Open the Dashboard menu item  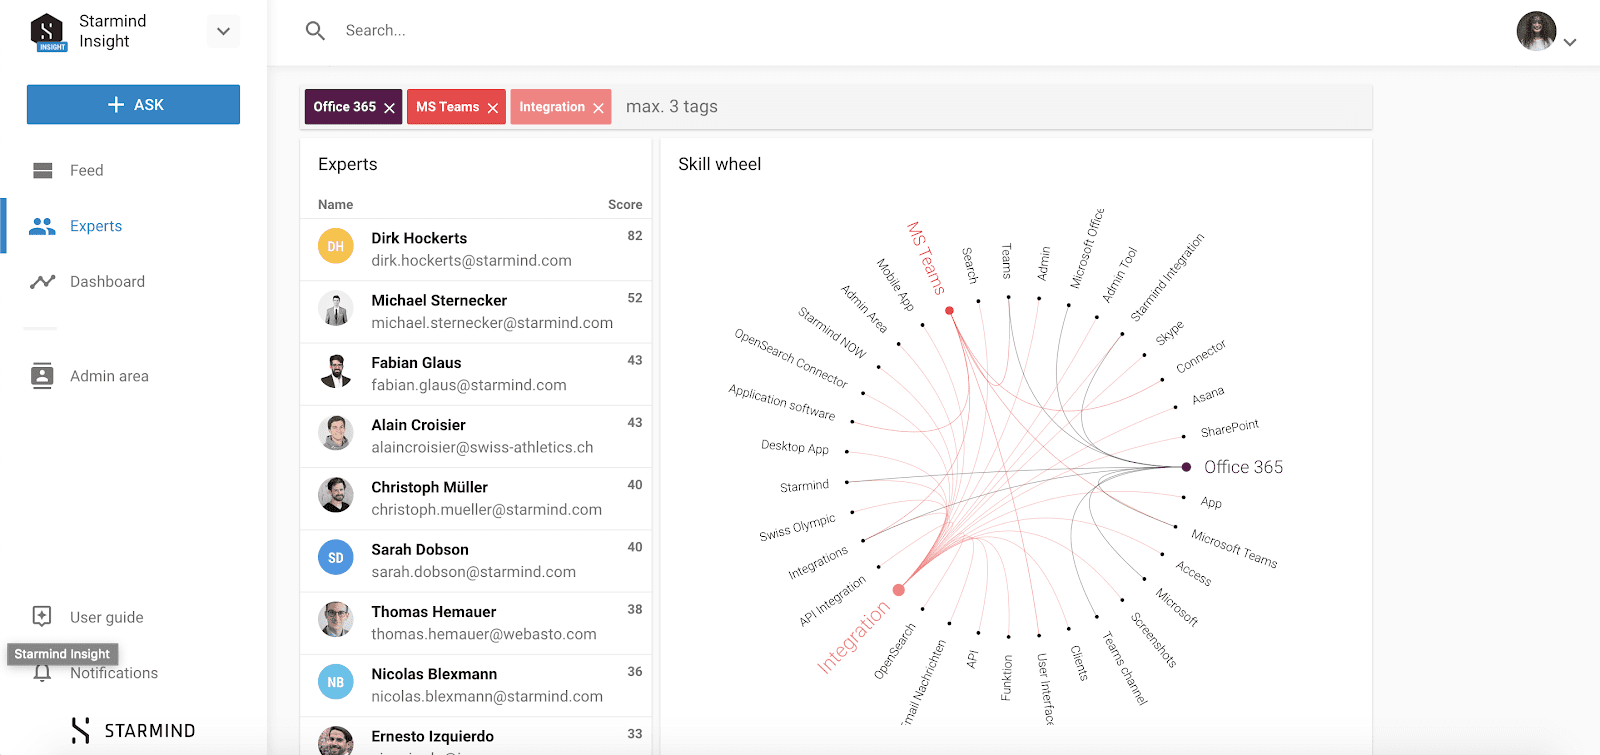click(107, 282)
